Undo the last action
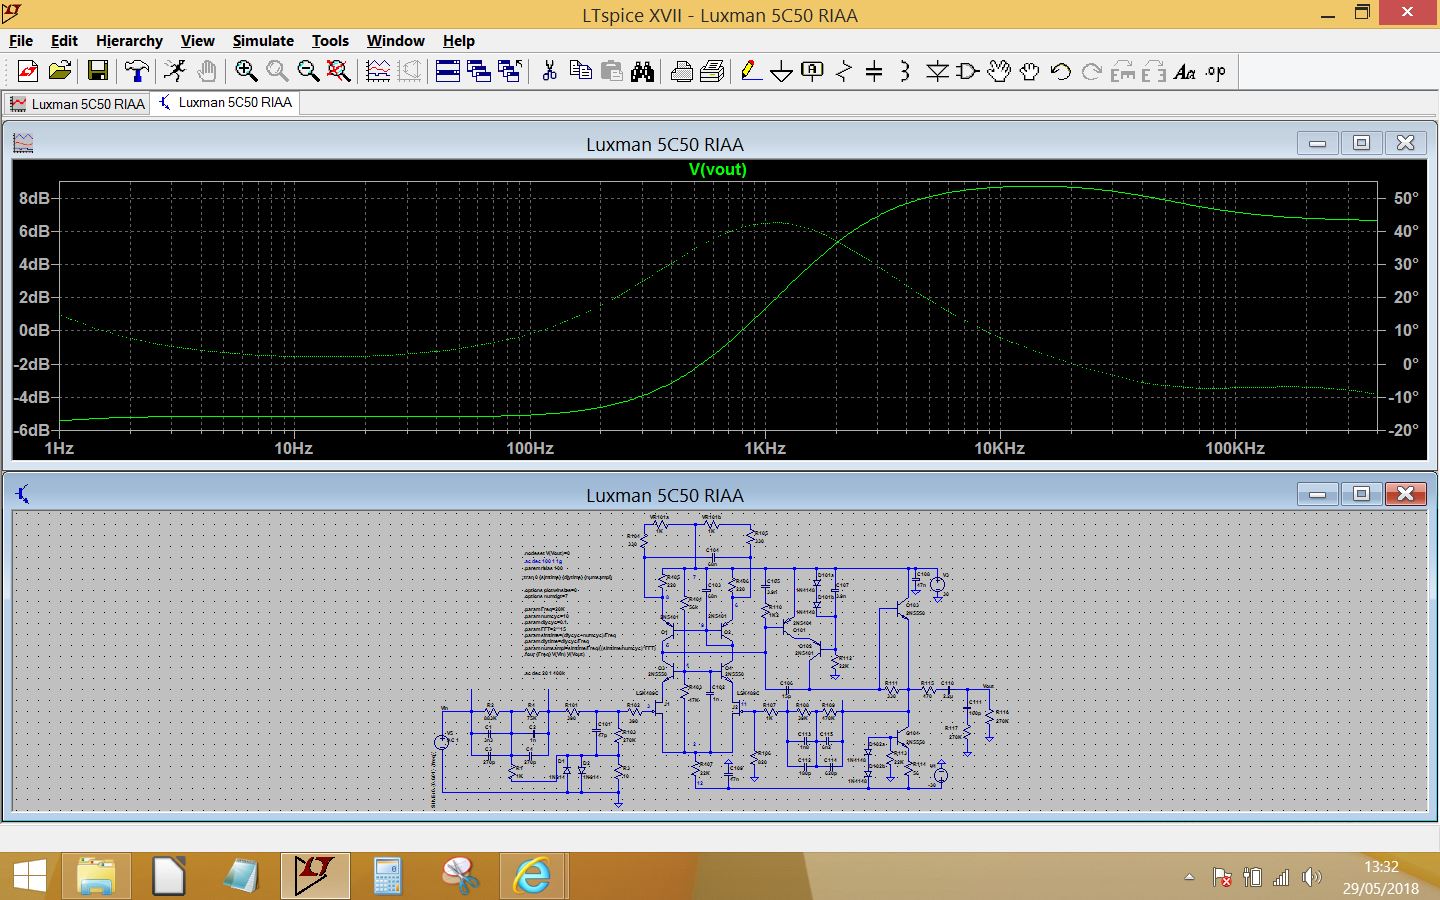Screen dimensions: 1440x900 [x=1061, y=71]
